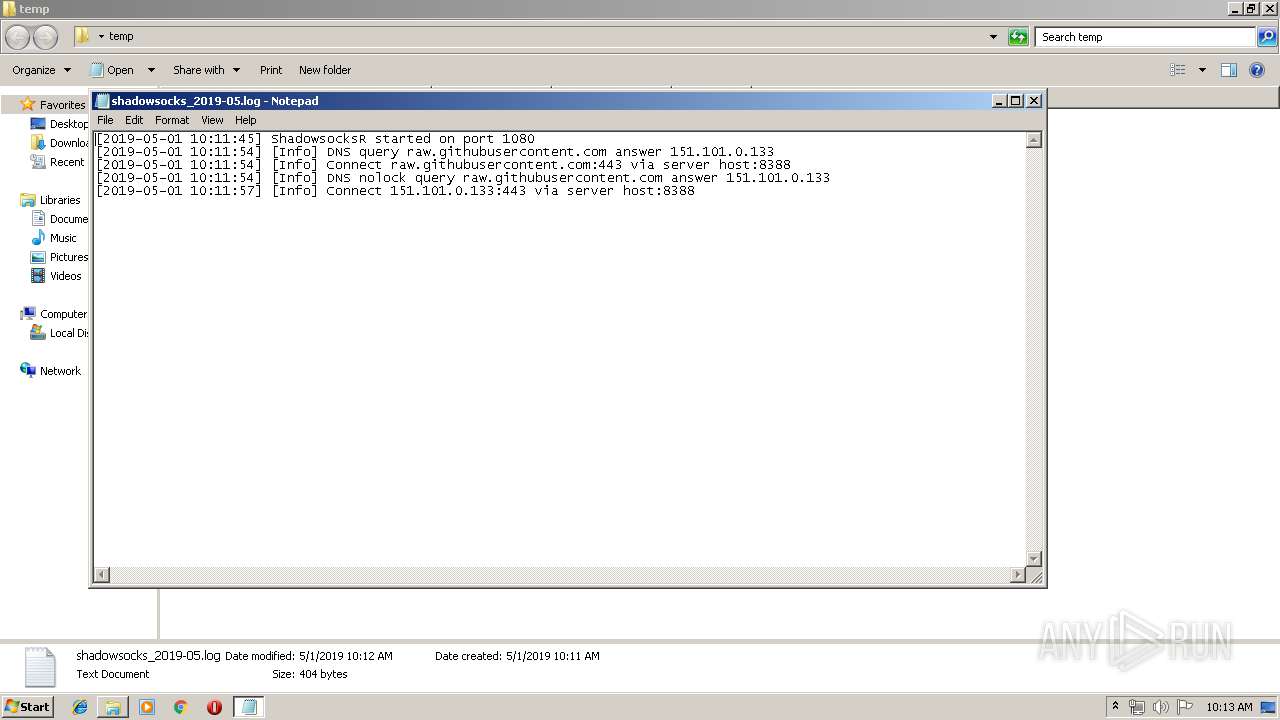Image resolution: width=1280 pixels, height=720 pixels.
Task: Click Notepad horizontal scrollbar right arrow
Action: pos(1018,575)
